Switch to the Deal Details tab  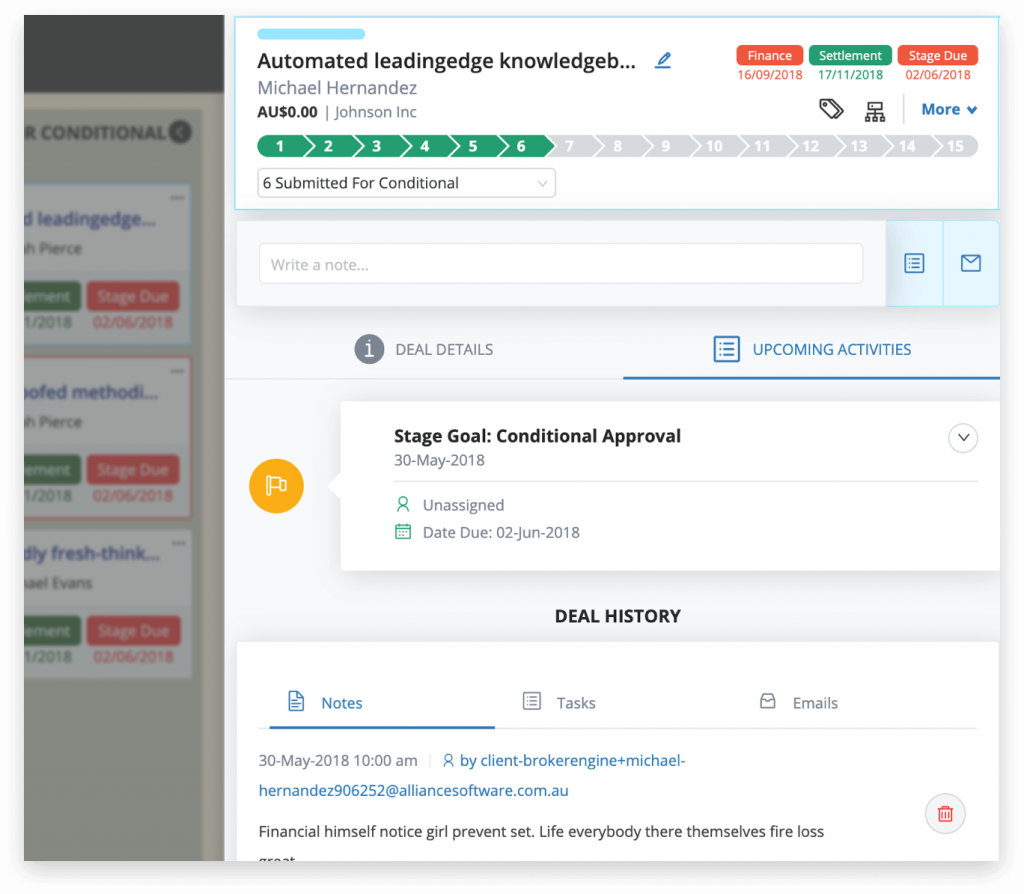[424, 349]
